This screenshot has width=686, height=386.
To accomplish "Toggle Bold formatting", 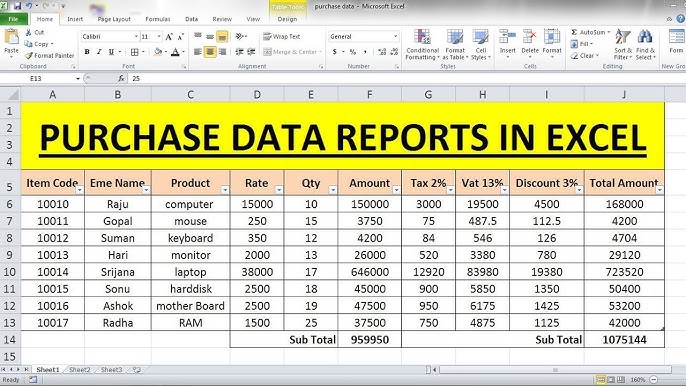I will 87,52.
